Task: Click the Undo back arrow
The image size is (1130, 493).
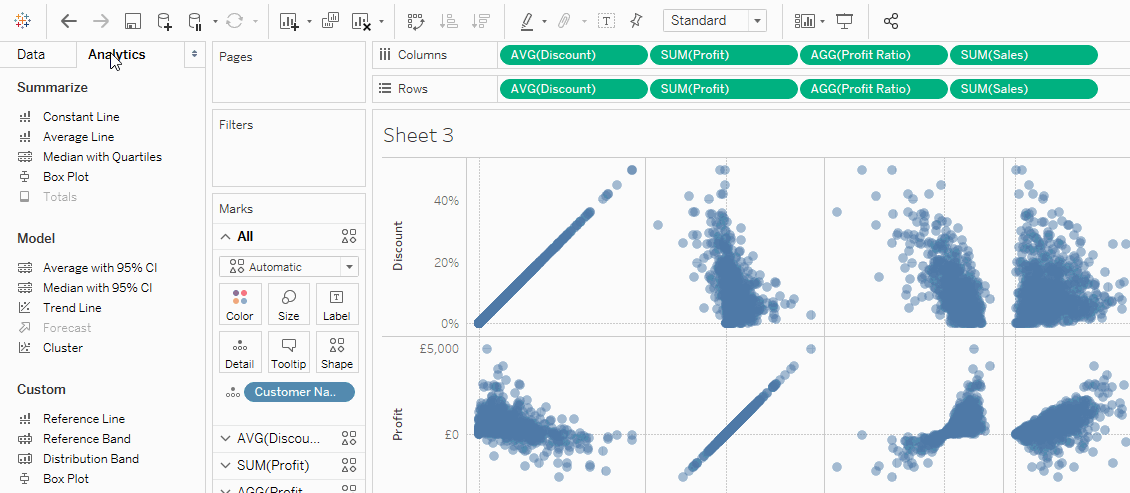Action: [x=68, y=21]
